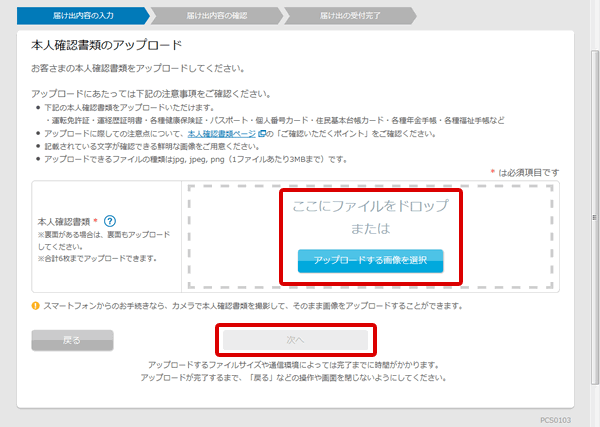Click the red asterisk in は必須項目です legend
This screenshot has width=600, height=427.
(492, 172)
